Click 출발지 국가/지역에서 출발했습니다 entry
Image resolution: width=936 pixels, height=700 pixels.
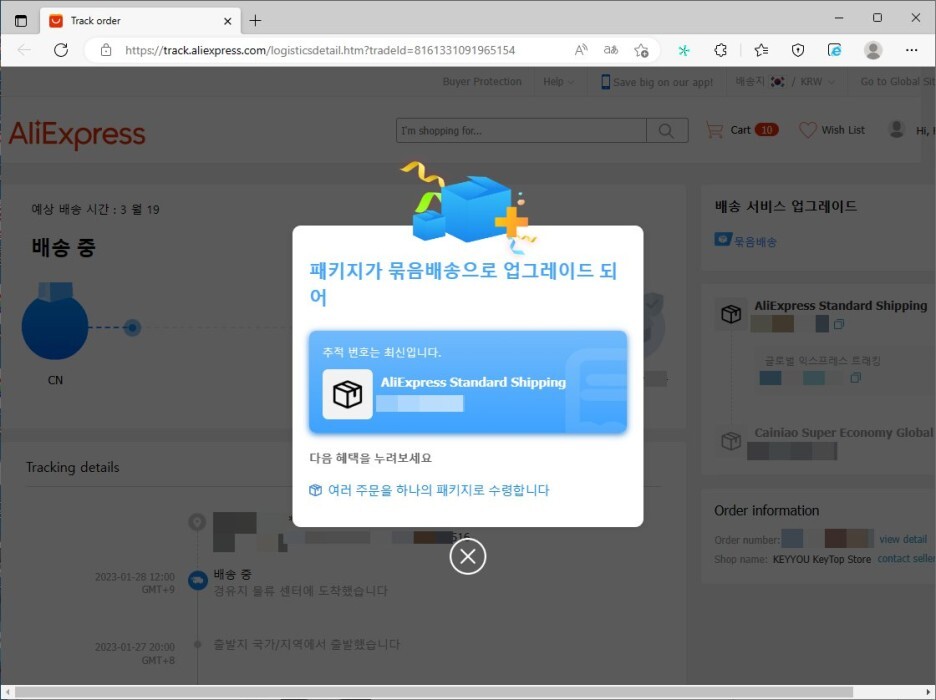point(307,645)
